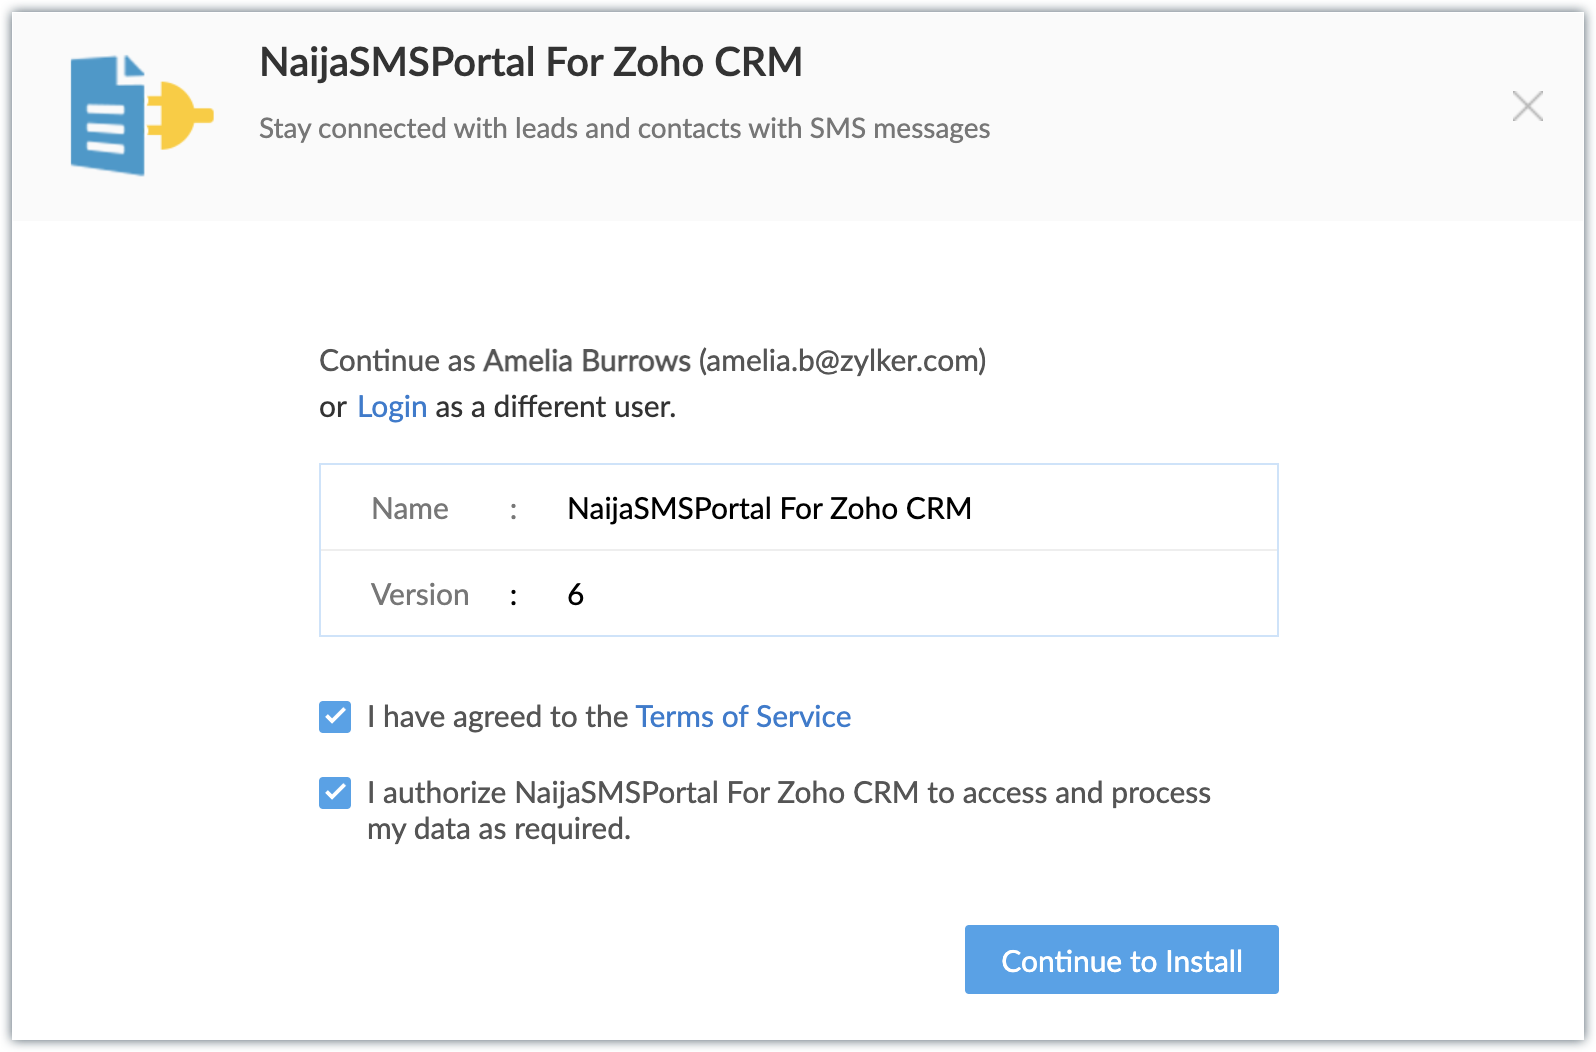Click Login to switch to a different user
The image size is (1596, 1052).
(392, 407)
